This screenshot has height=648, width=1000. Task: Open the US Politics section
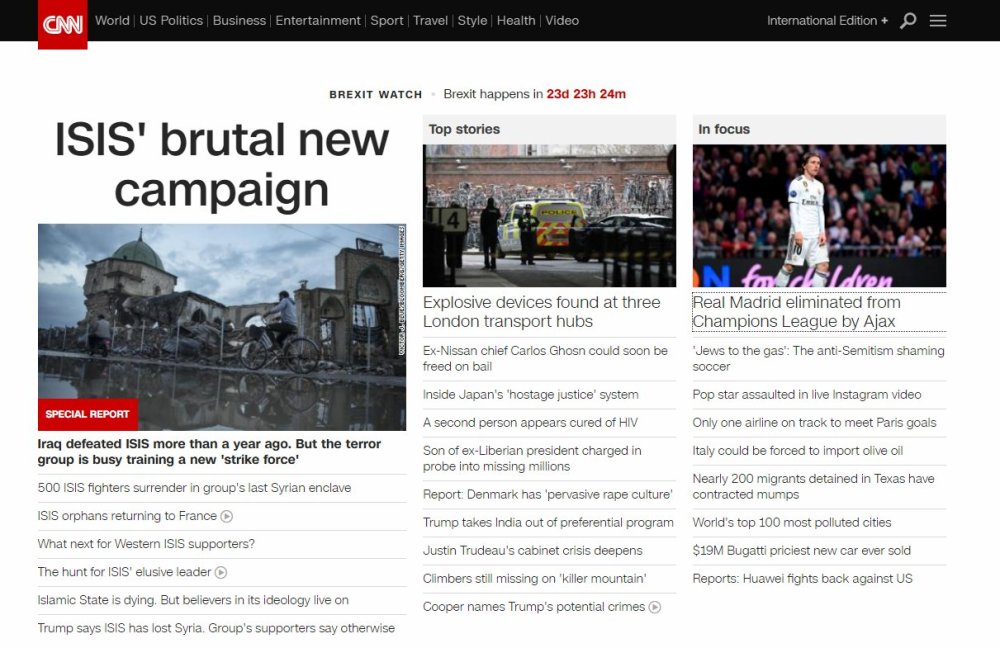(x=171, y=20)
